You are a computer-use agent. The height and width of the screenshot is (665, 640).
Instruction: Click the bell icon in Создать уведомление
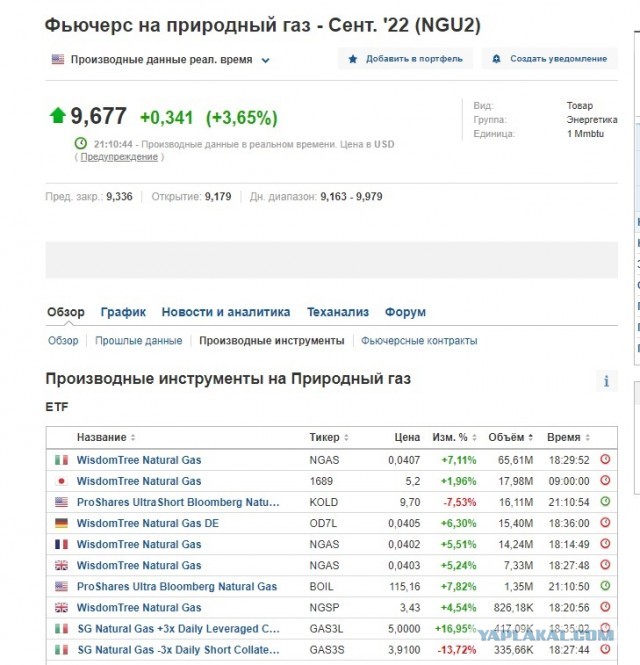pyautogui.click(x=496, y=59)
